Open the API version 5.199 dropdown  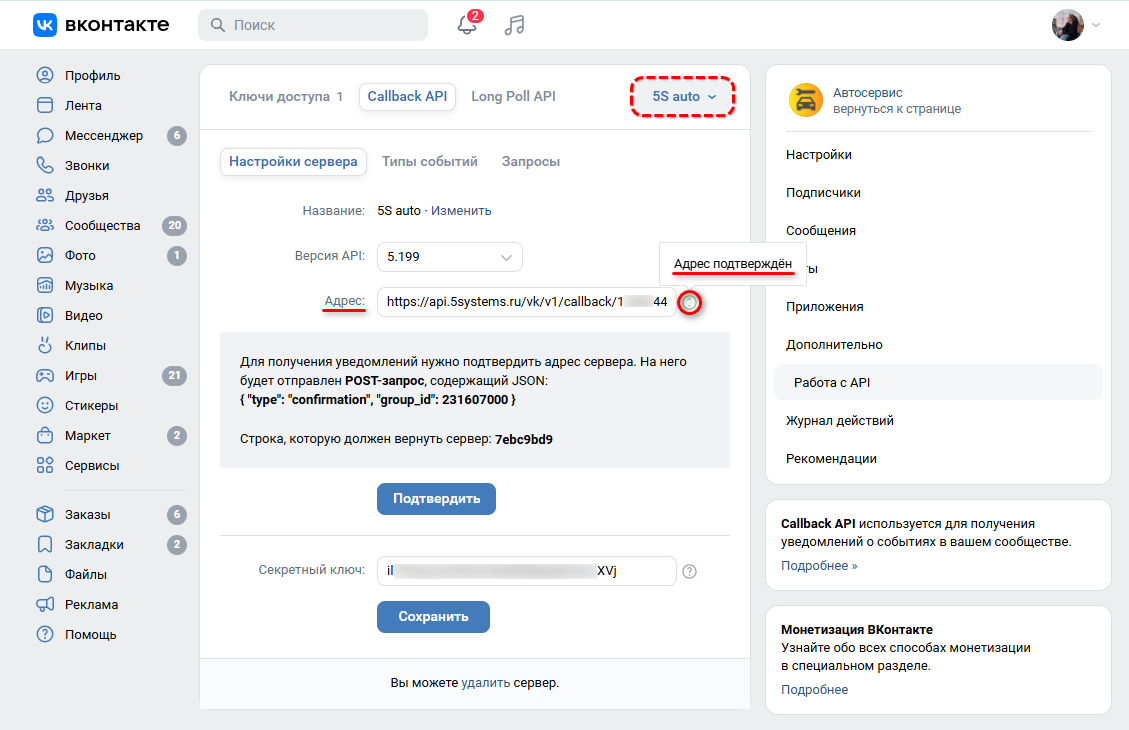(x=449, y=256)
